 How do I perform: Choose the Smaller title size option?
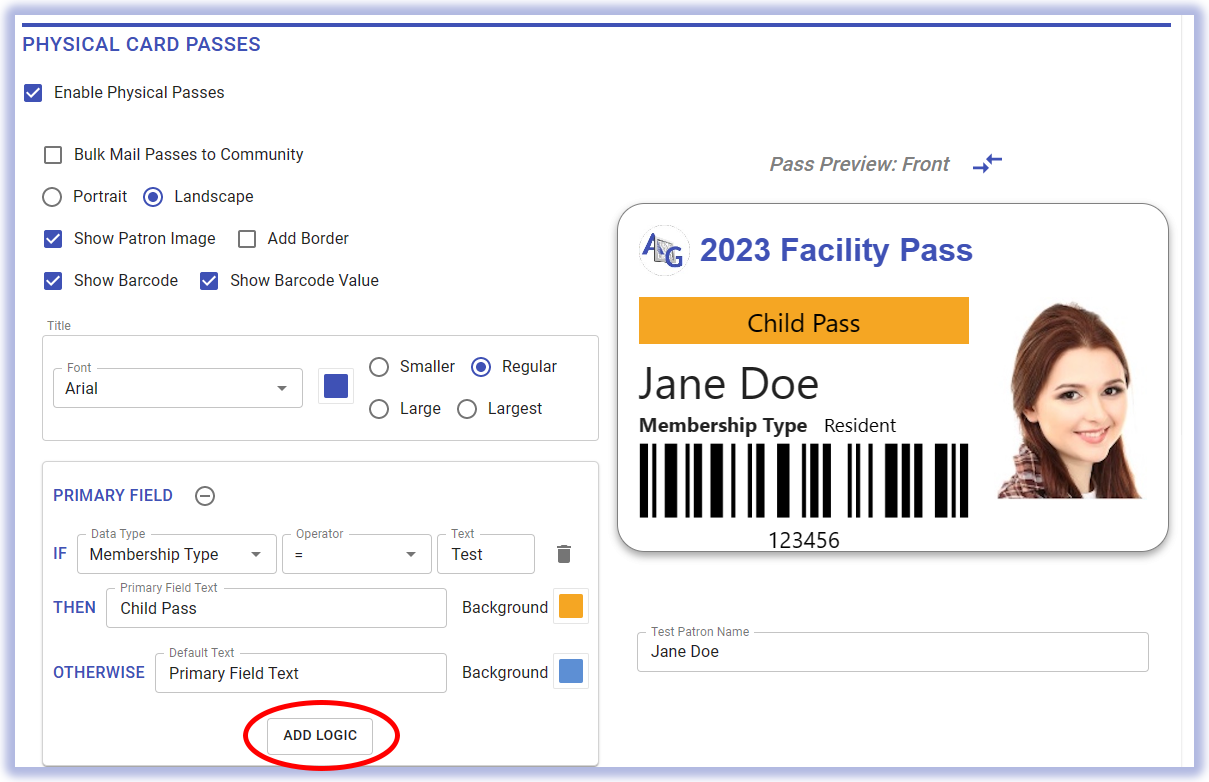click(x=379, y=367)
